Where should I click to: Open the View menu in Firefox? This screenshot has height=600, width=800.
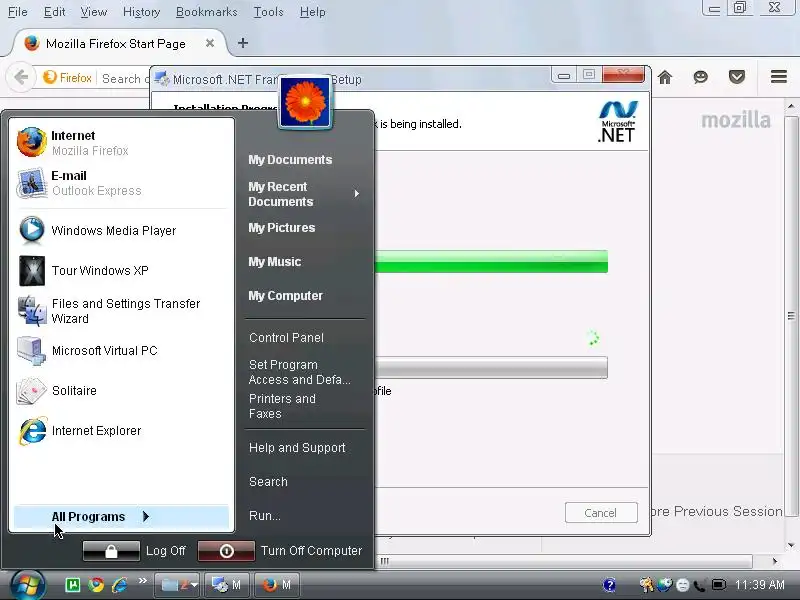tap(94, 12)
